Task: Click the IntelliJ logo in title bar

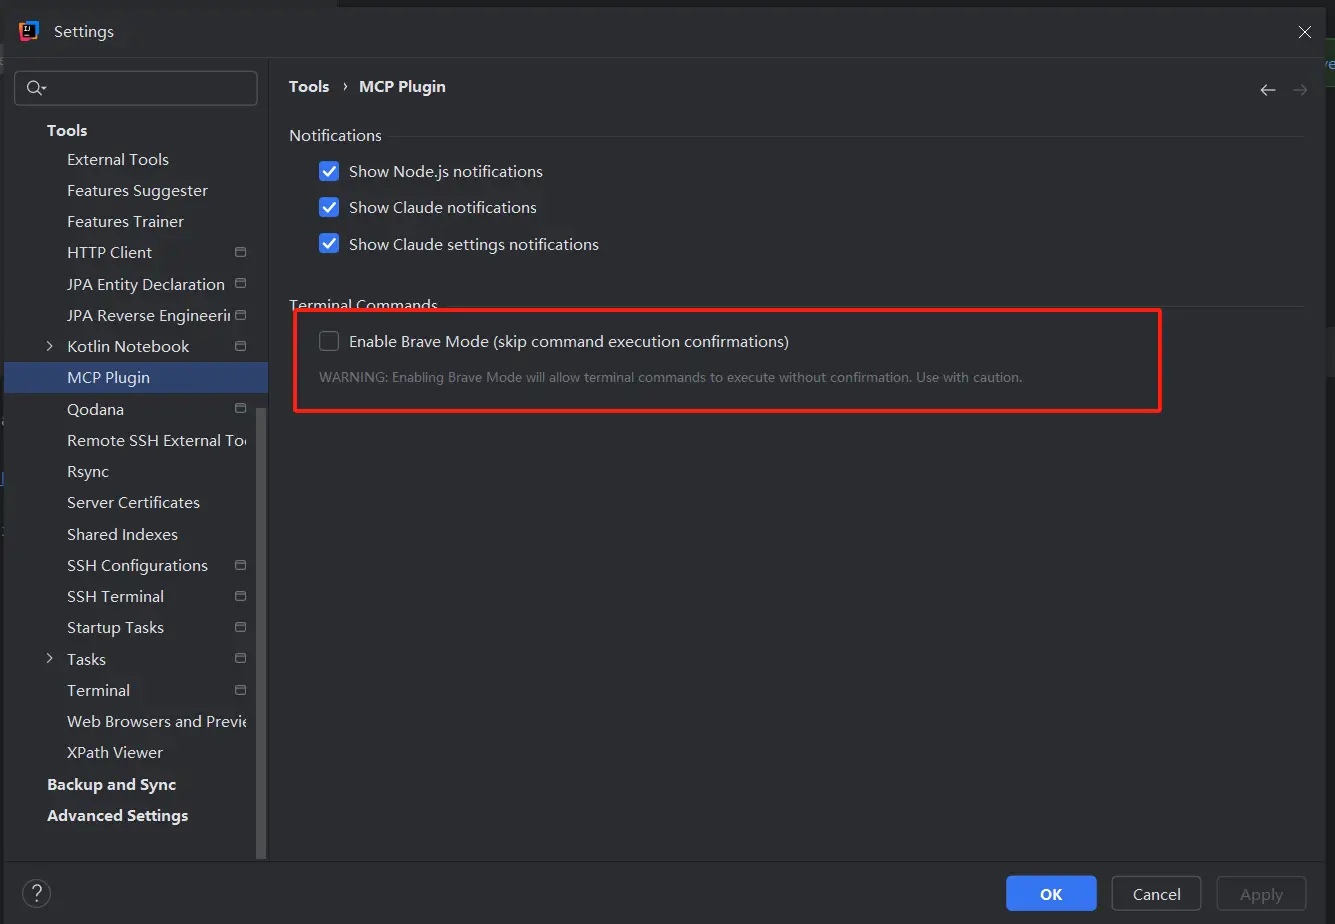Action: click(28, 31)
